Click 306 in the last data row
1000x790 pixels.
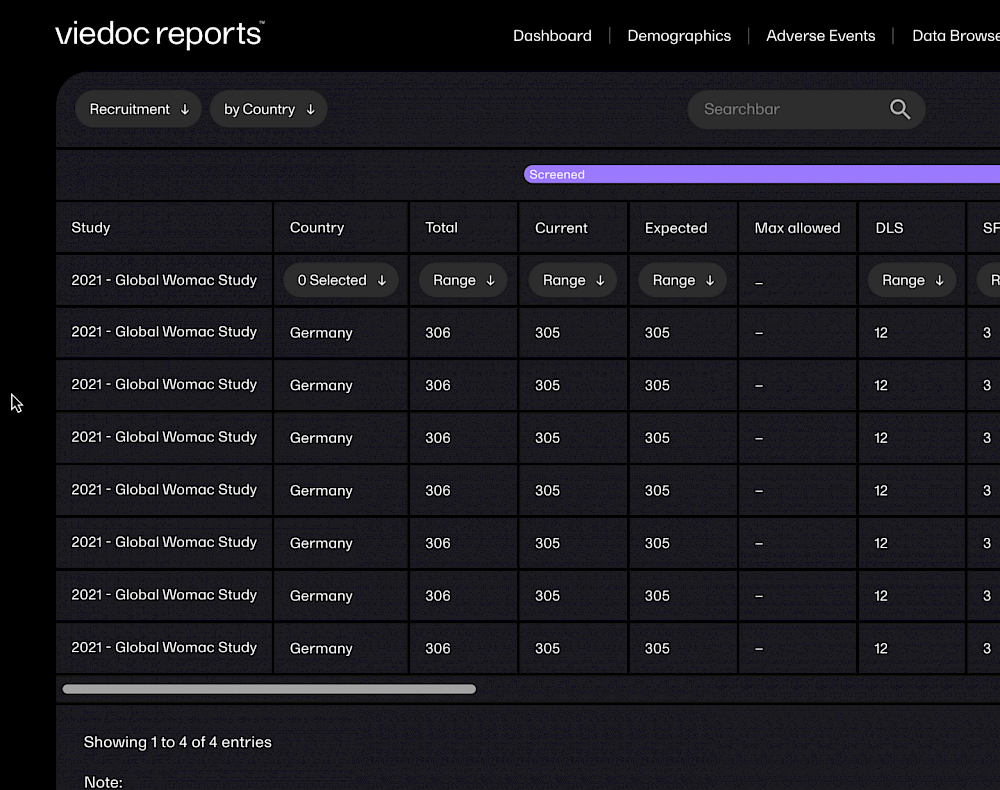[x=438, y=648]
